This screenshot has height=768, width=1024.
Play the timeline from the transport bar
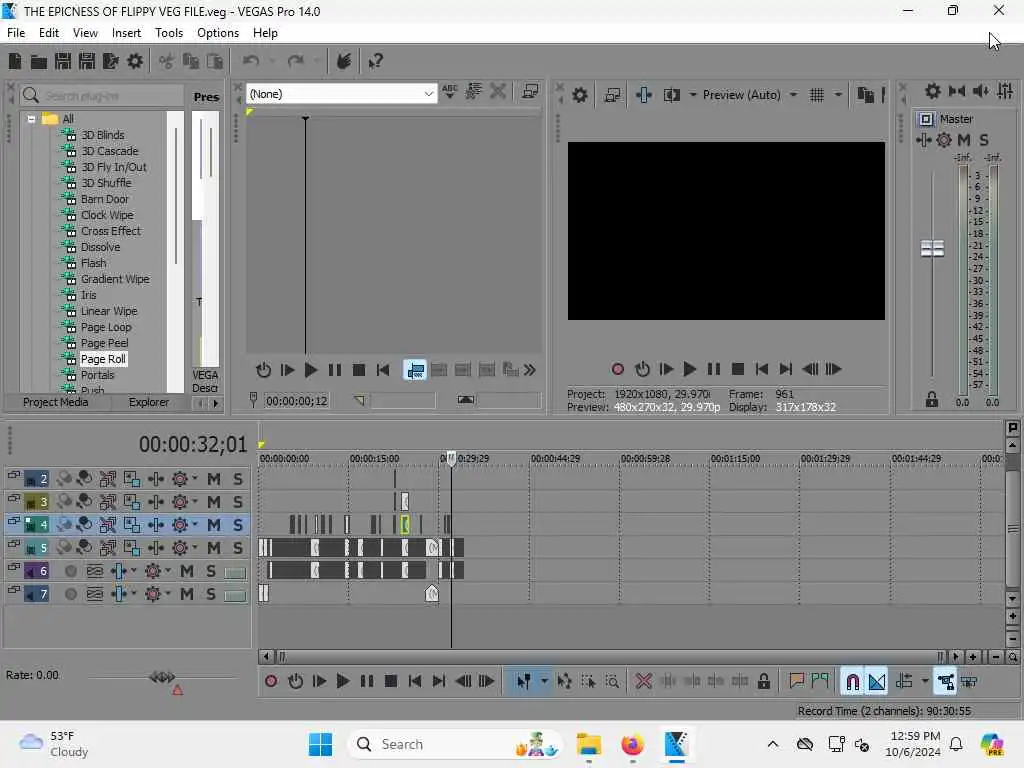tap(342, 681)
